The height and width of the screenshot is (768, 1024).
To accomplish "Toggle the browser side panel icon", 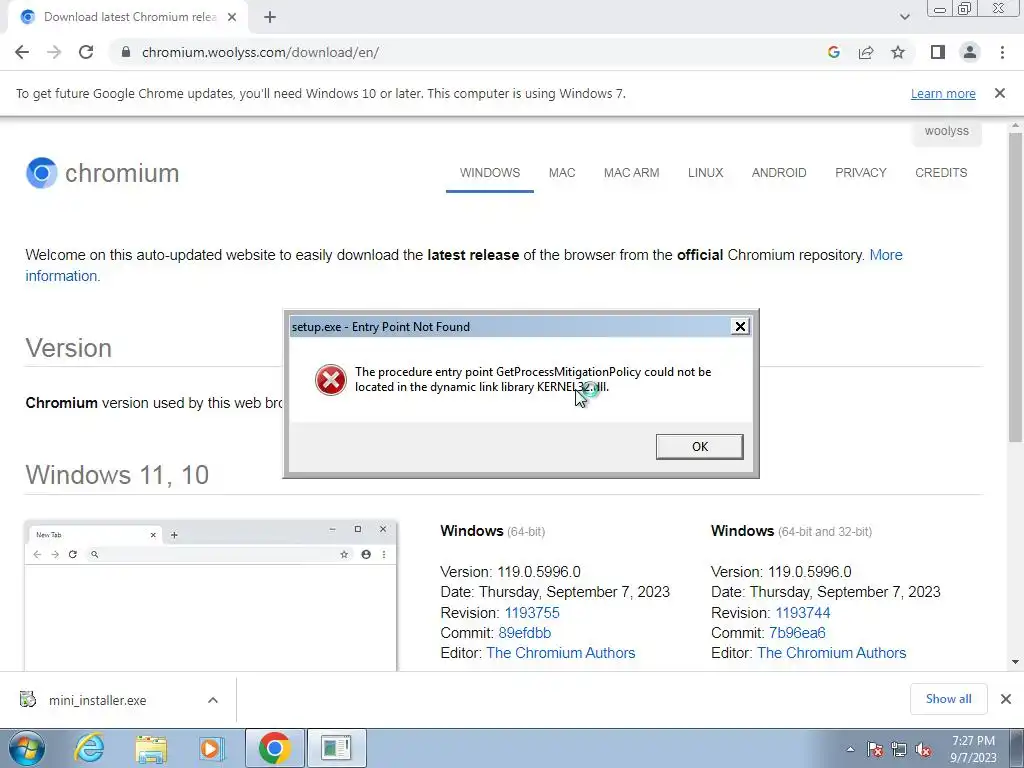I will (x=938, y=52).
